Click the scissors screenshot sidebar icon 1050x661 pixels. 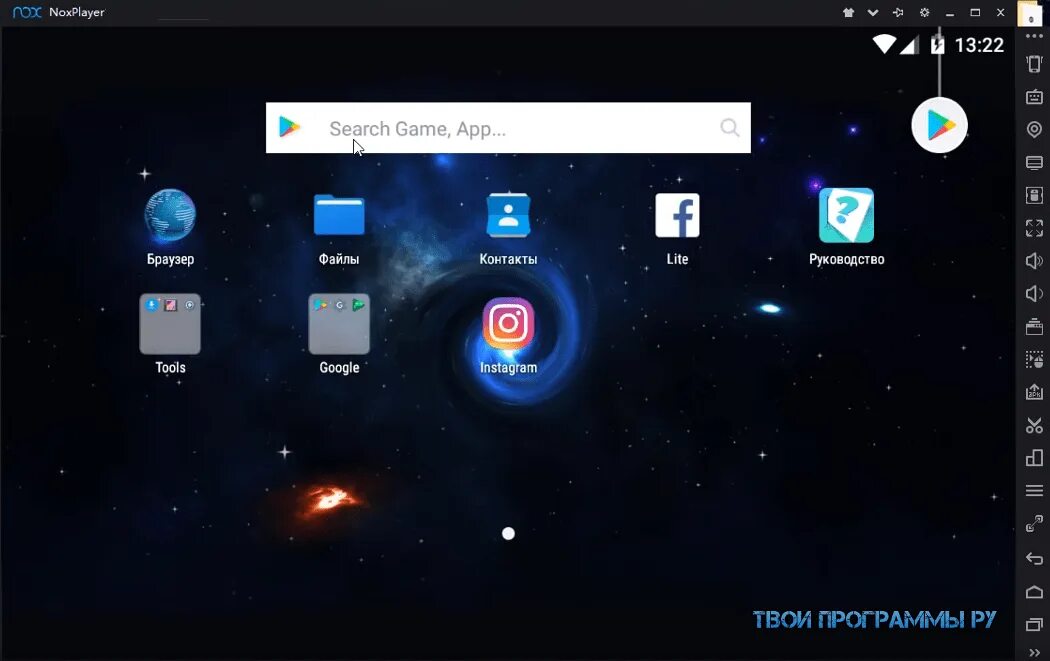1034,425
